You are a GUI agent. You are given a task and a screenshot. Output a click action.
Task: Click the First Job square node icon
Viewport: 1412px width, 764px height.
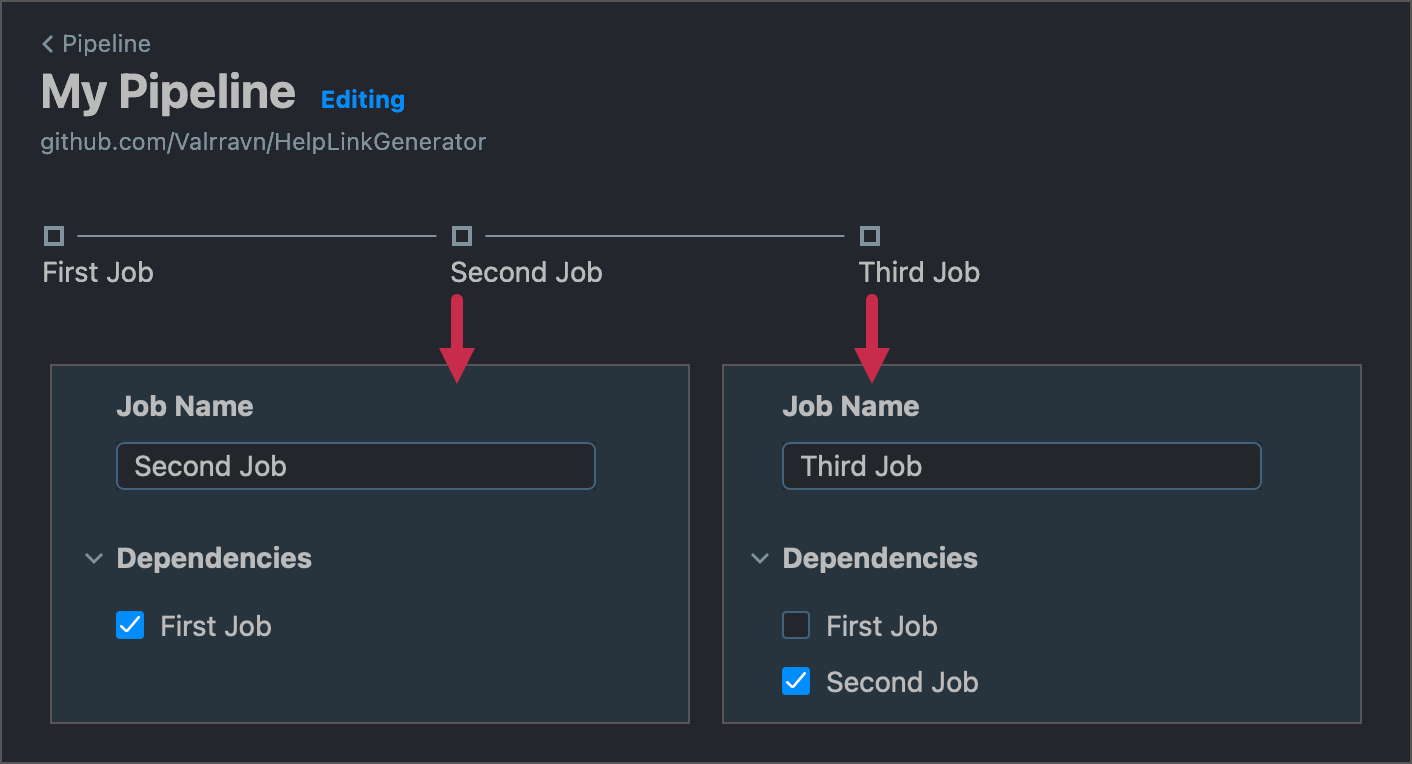(x=54, y=236)
